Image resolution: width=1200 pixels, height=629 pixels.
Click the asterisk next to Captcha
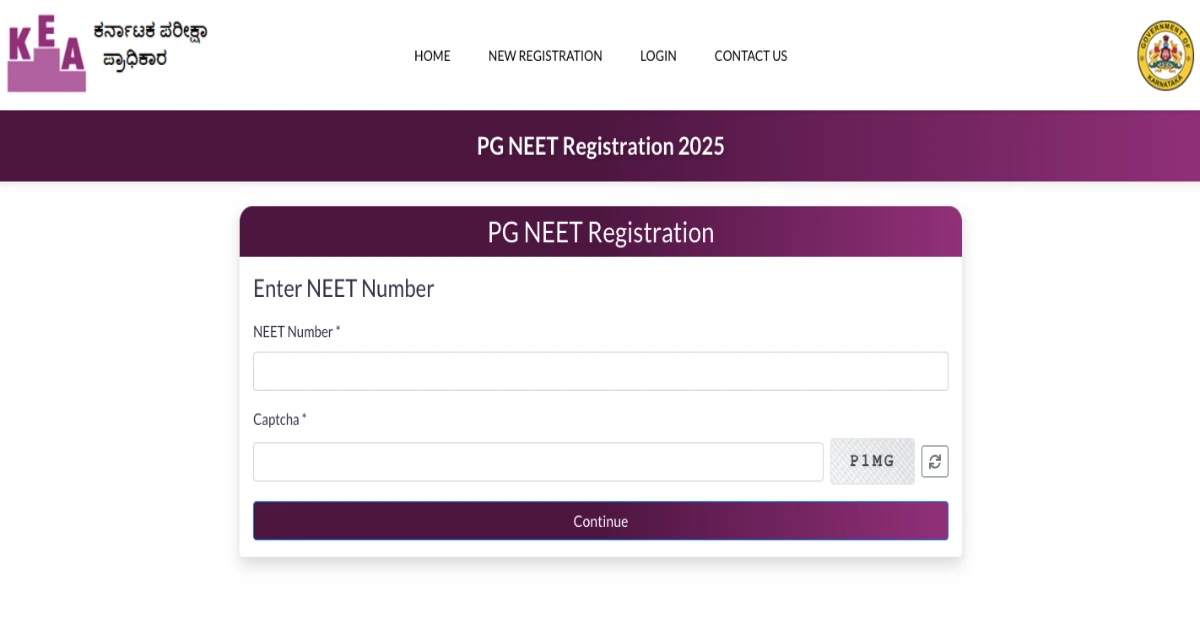[x=304, y=419]
